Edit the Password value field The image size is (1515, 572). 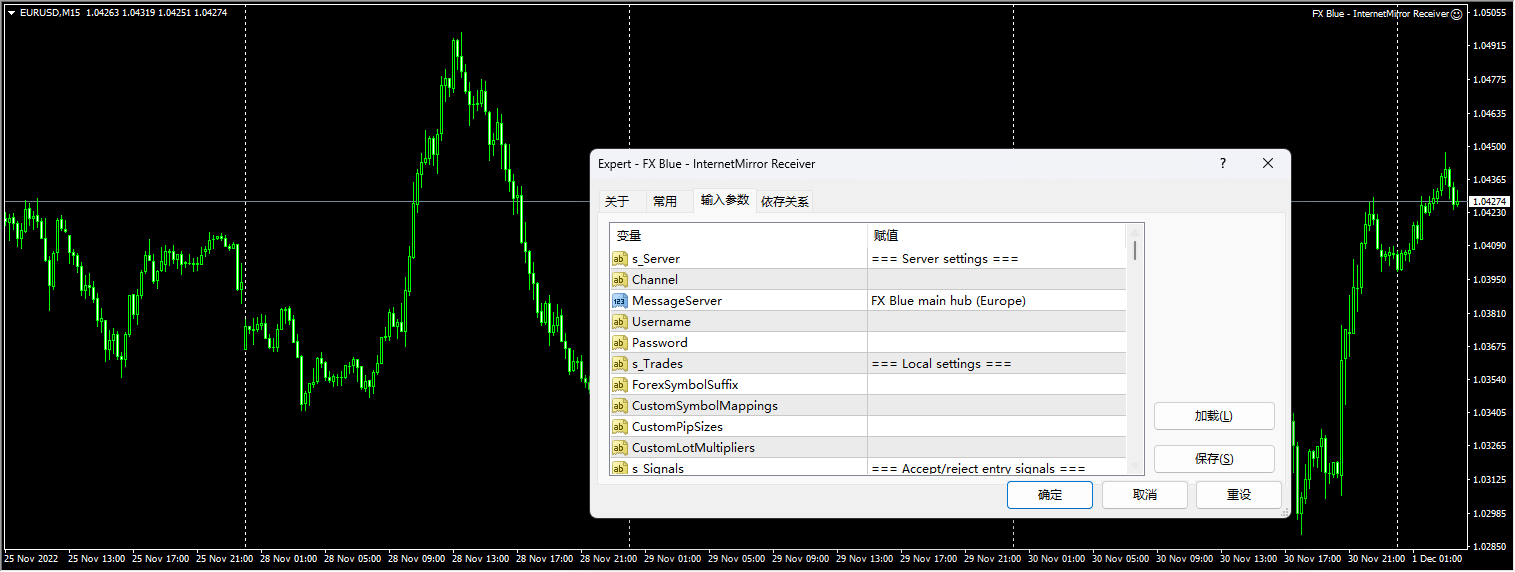pos(997,343)
